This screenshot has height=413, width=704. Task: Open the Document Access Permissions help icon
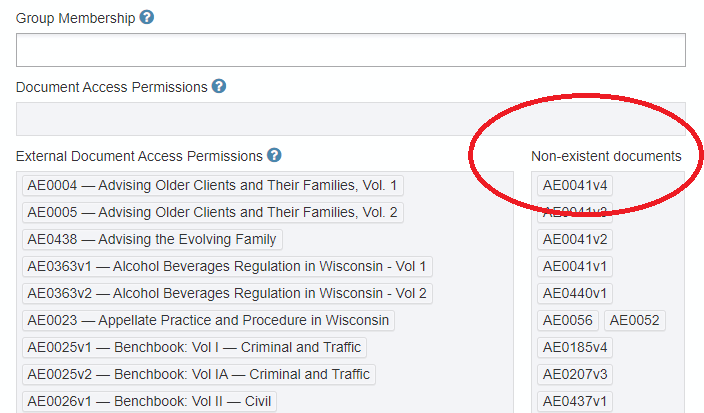point(219,87)
